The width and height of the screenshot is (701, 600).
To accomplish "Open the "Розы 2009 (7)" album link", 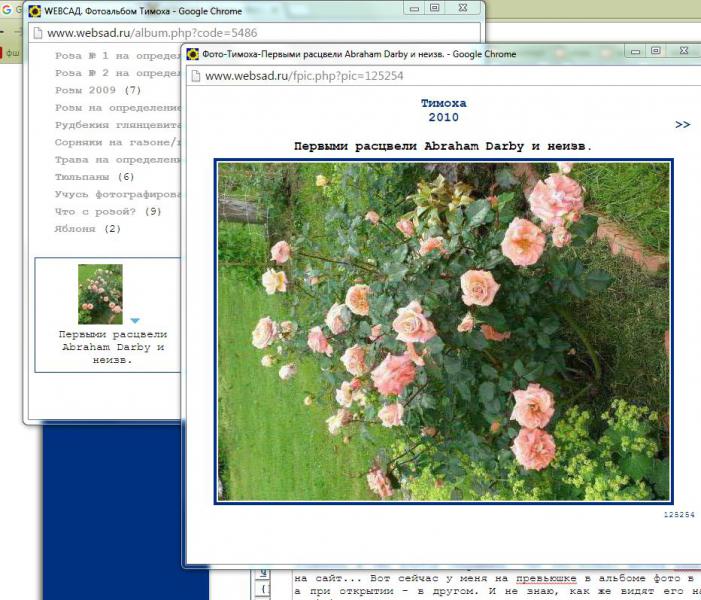I will [x=98, y=90].
